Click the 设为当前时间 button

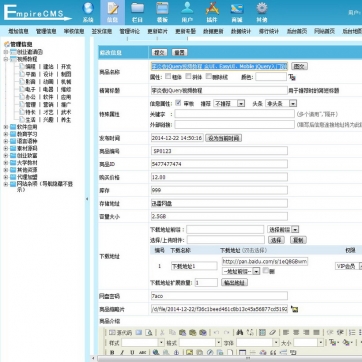pyautogui.click(x=224, y=138)
